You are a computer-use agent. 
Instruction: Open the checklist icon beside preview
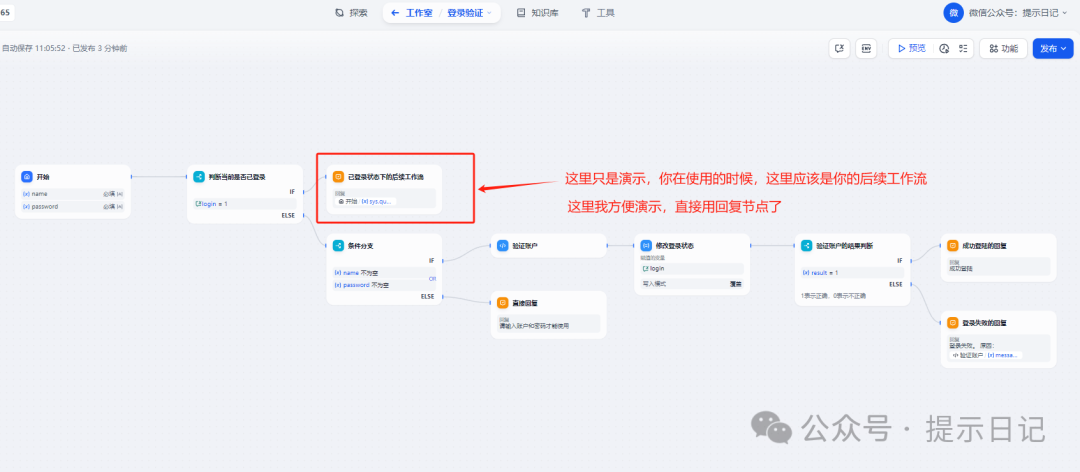coord(963,48)
